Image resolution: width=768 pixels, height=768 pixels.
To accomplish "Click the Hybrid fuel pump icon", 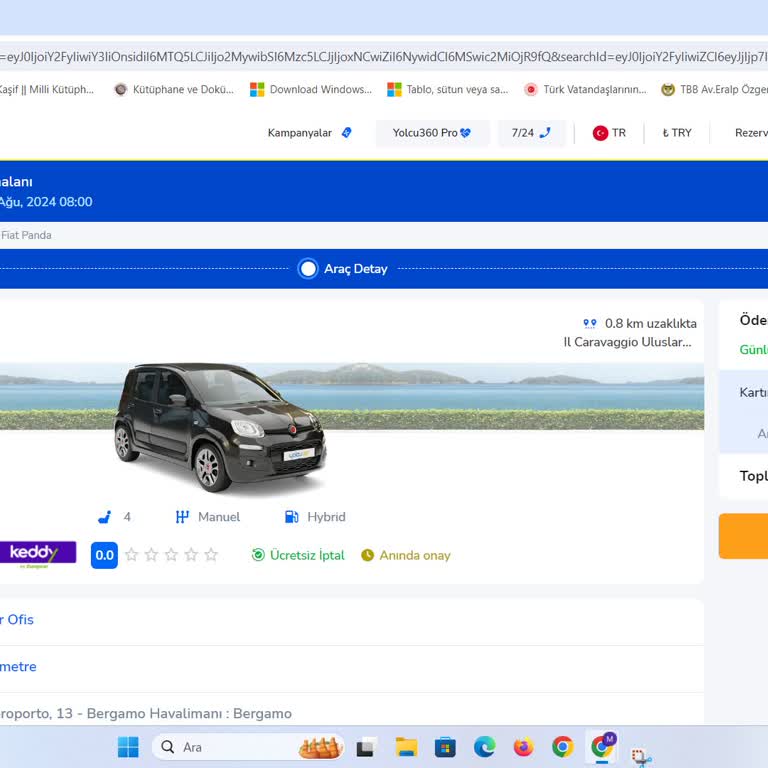I will point(291,517).
